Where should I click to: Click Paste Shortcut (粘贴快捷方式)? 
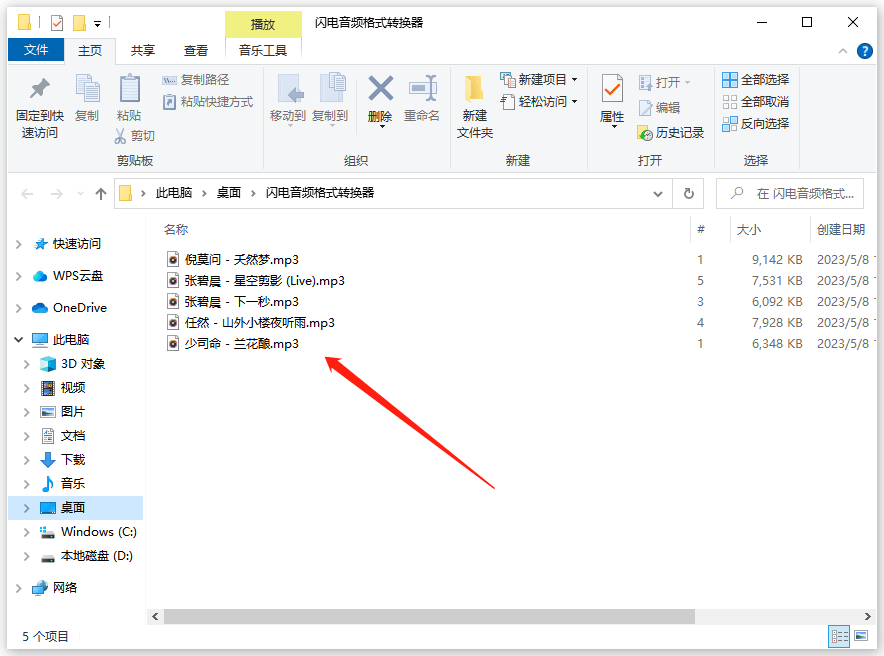[207, 102]
